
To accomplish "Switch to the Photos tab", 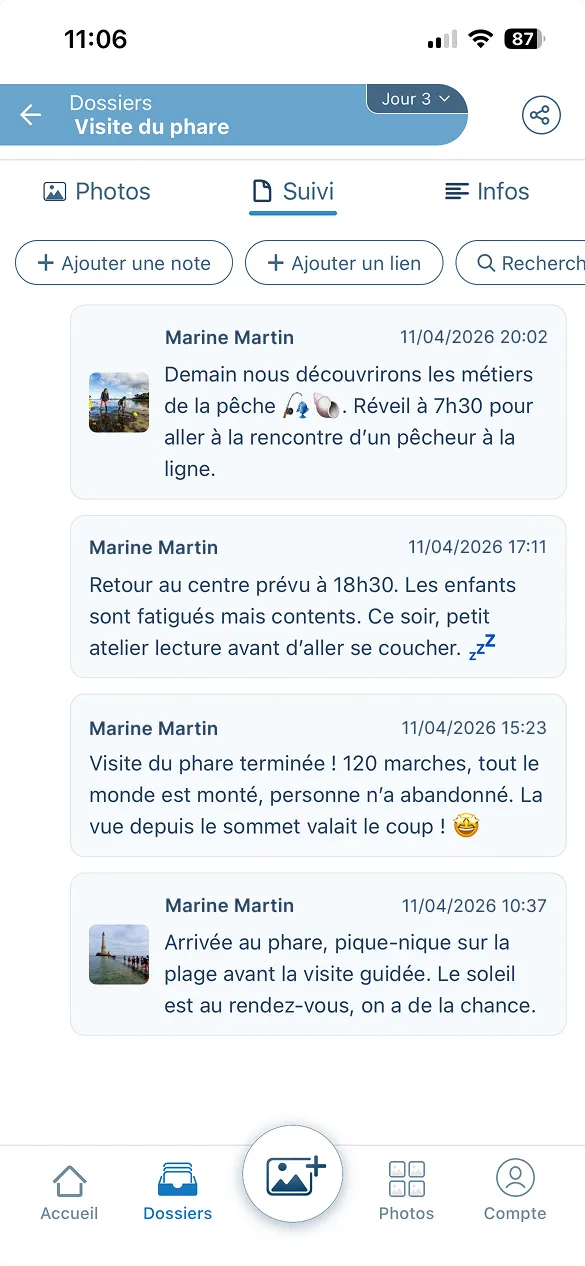I will [x=96, y=191].
